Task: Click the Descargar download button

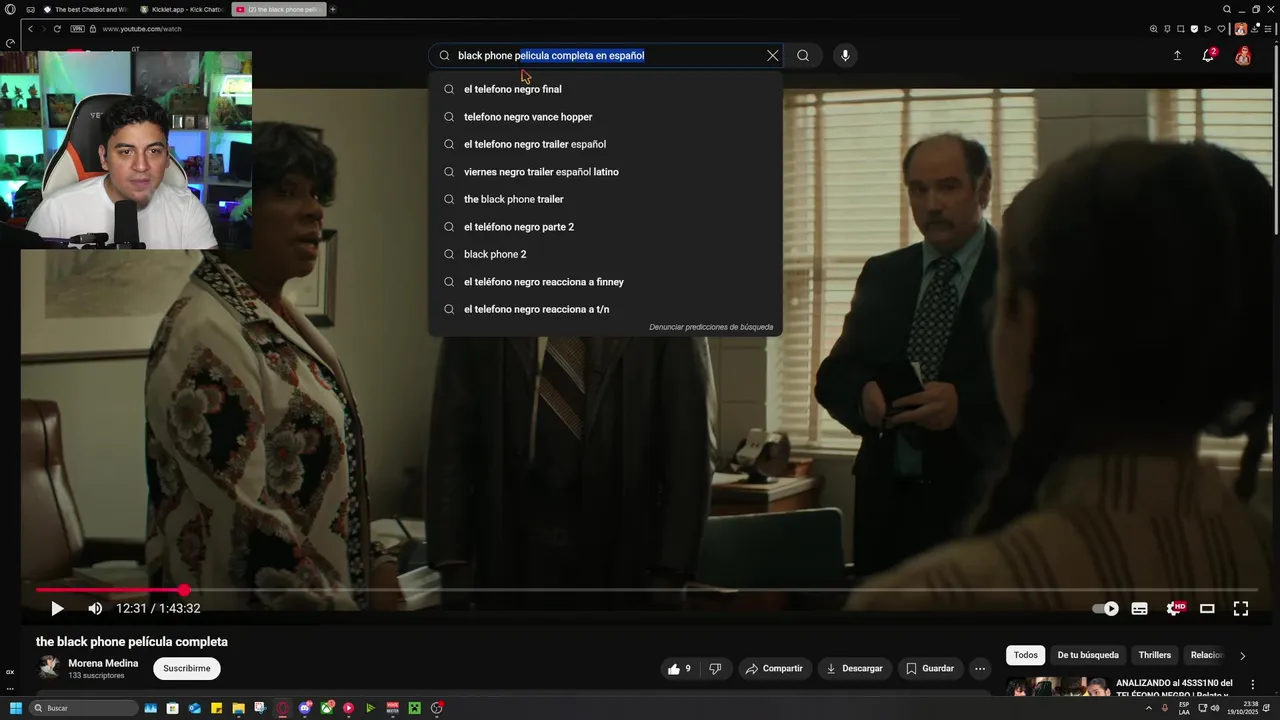Action: tap(854, 668)
